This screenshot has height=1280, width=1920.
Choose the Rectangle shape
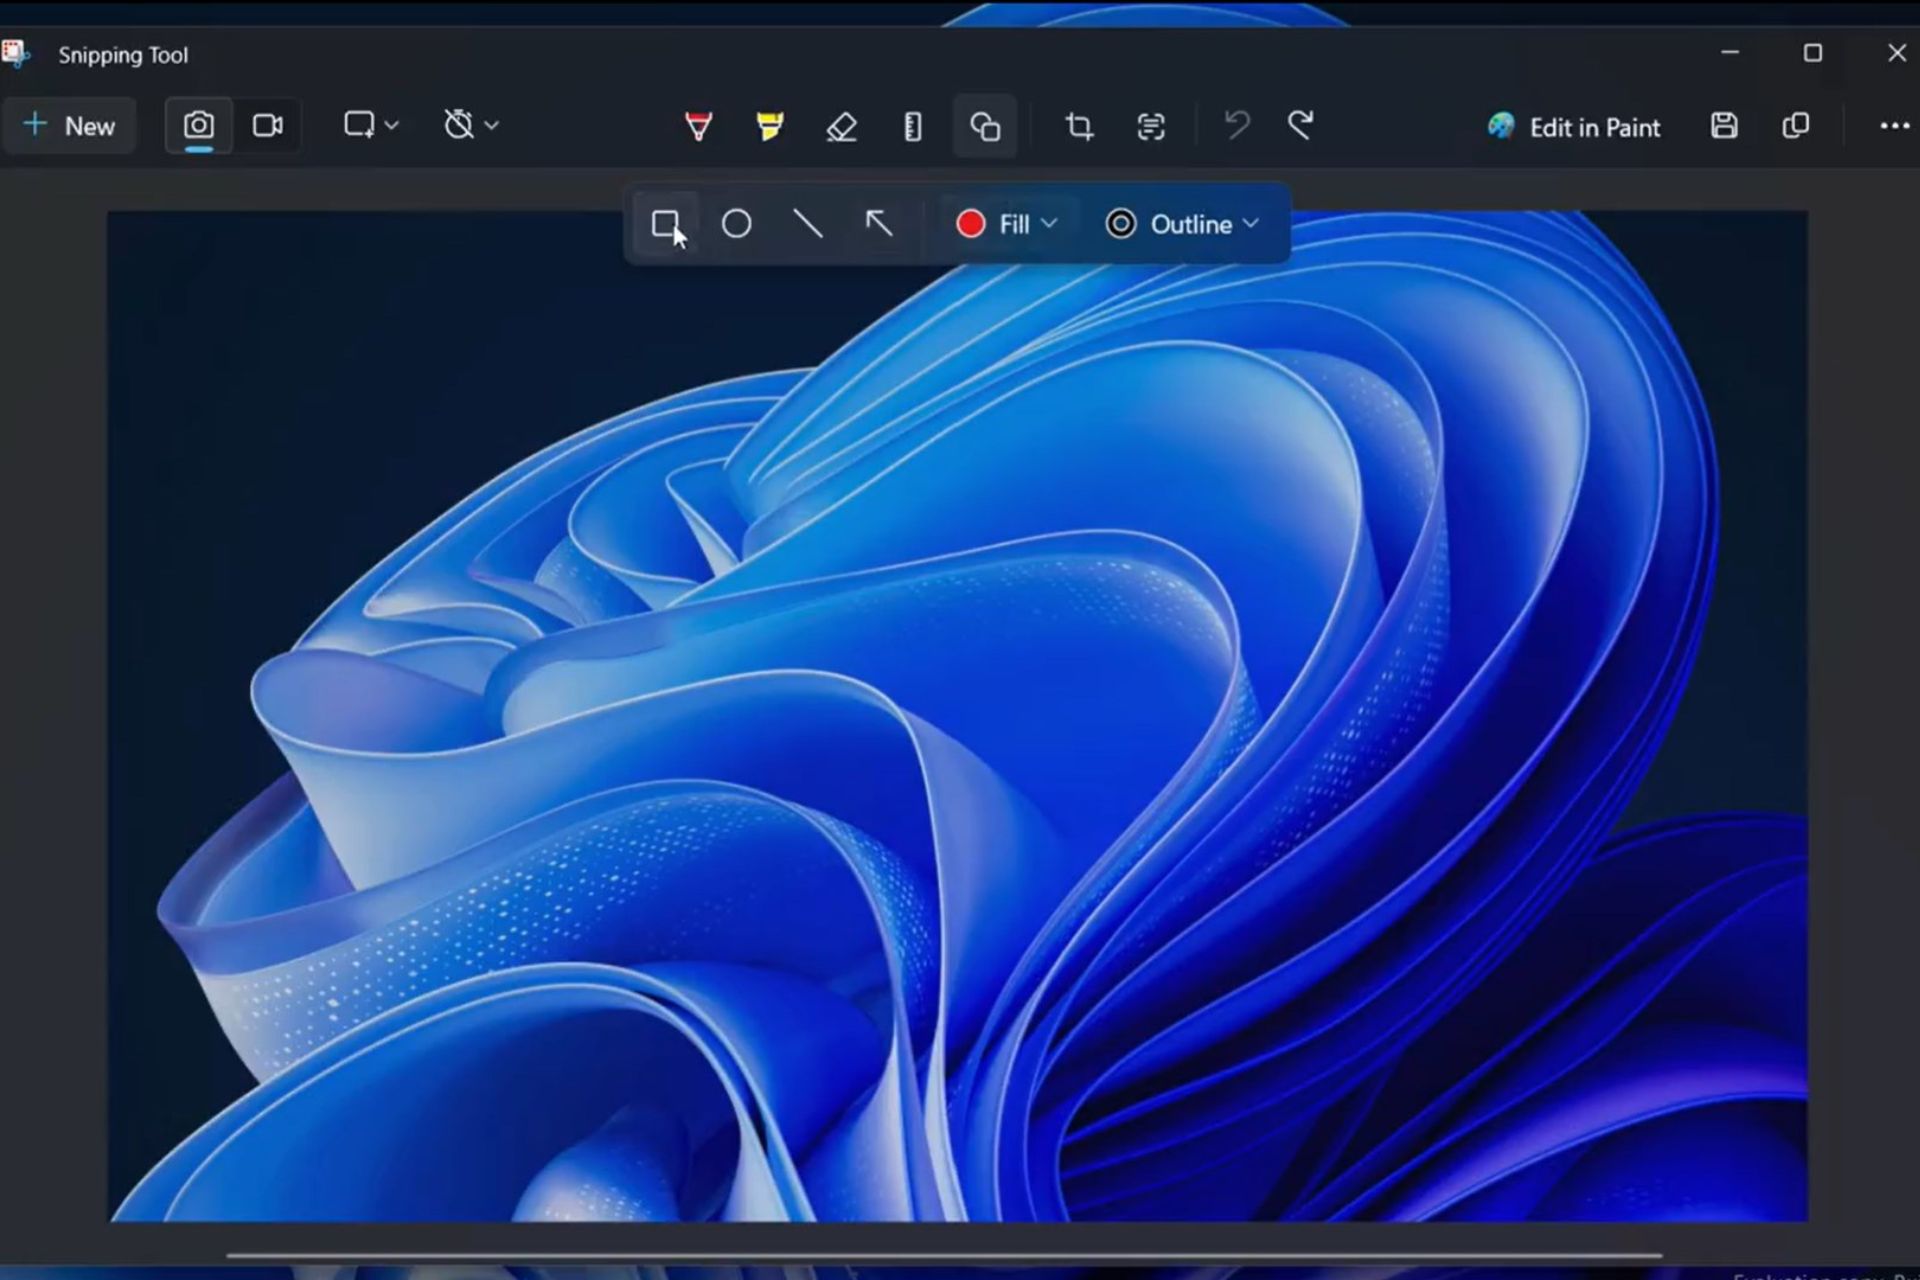click(x=666, y=224)
